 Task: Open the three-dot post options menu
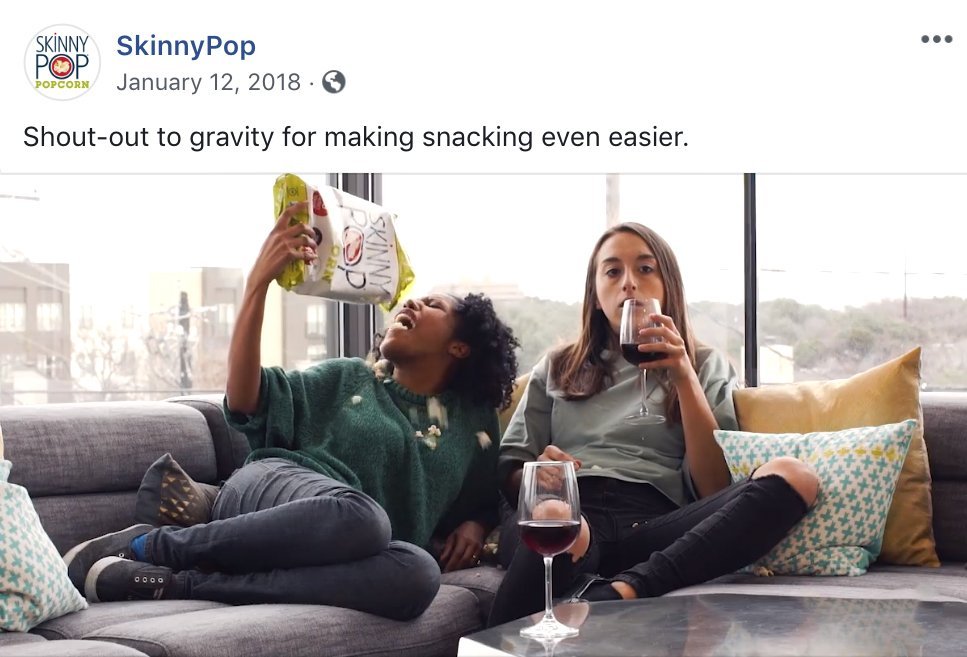tap(936, 39)
